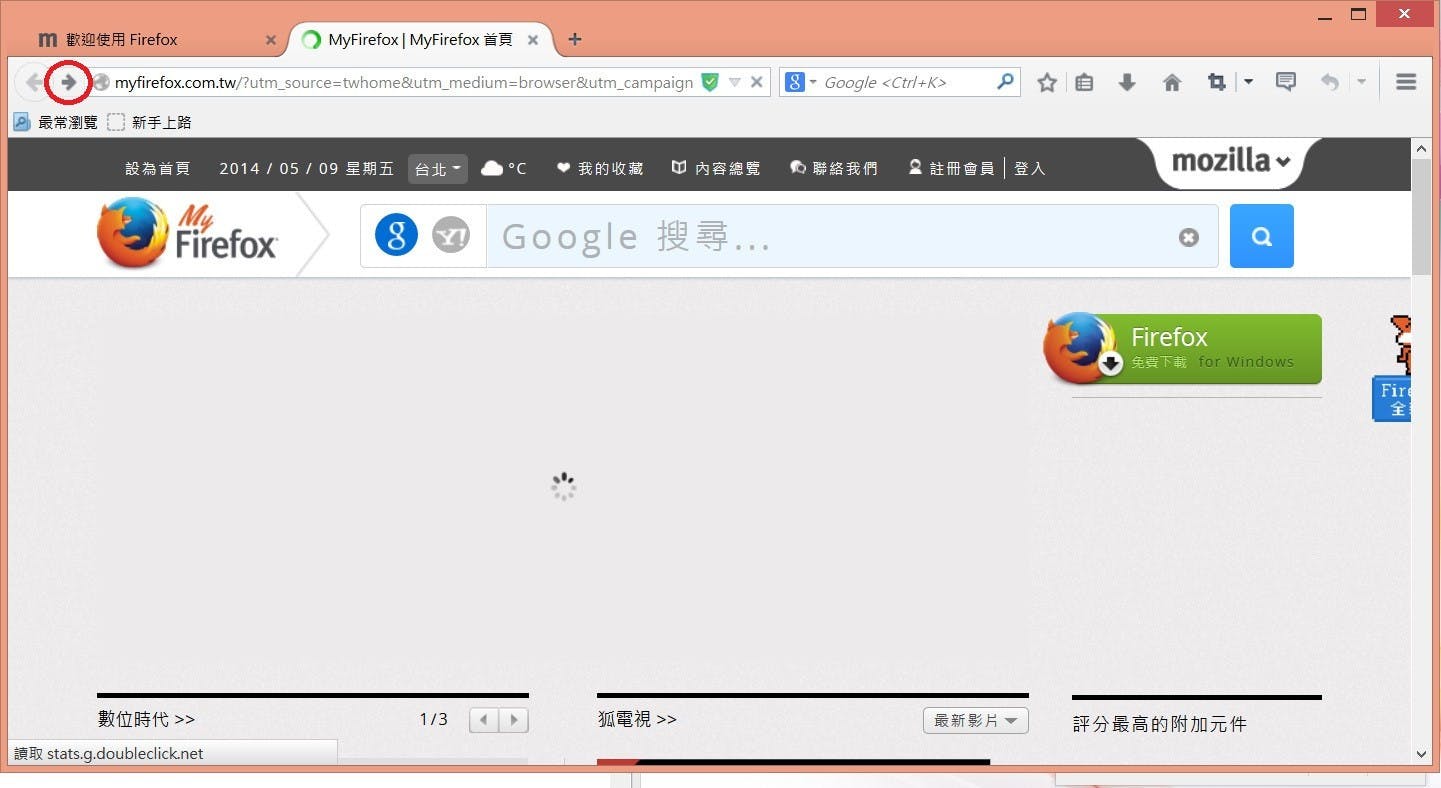Open dropdown arrow beside the undo icon
This screenshot has height=788, width=1441.
click(x=1361, y=82)
